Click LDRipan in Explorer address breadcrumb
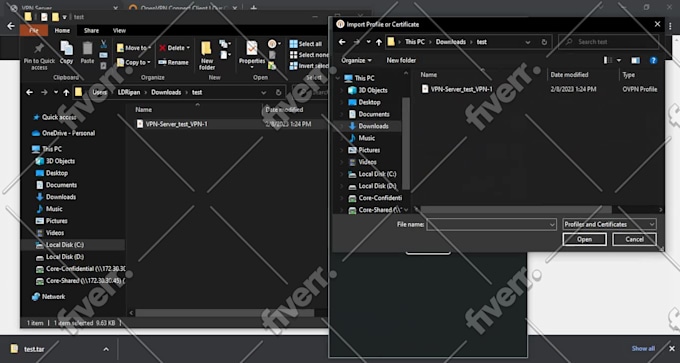The width and height of the screenshot is (680, 363). tap(129, 92)
